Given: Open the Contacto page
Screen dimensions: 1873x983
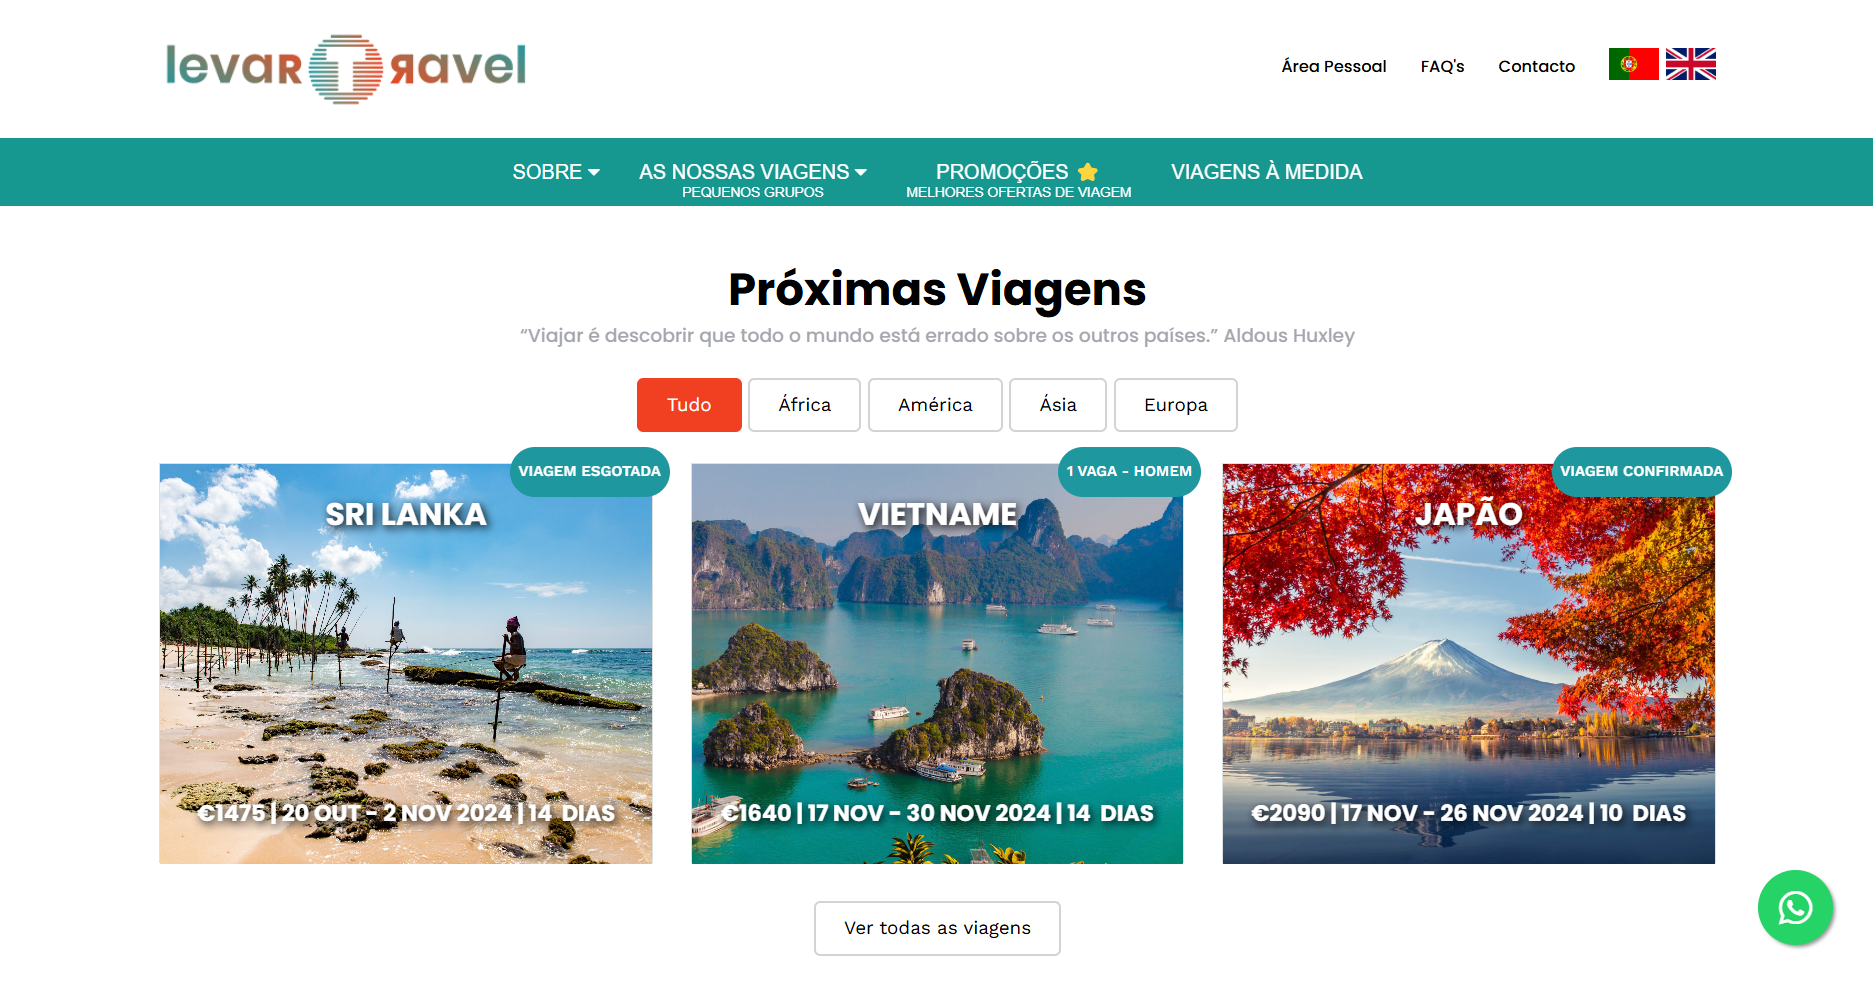Looking at the screenshot, I should click(1536, 66).
